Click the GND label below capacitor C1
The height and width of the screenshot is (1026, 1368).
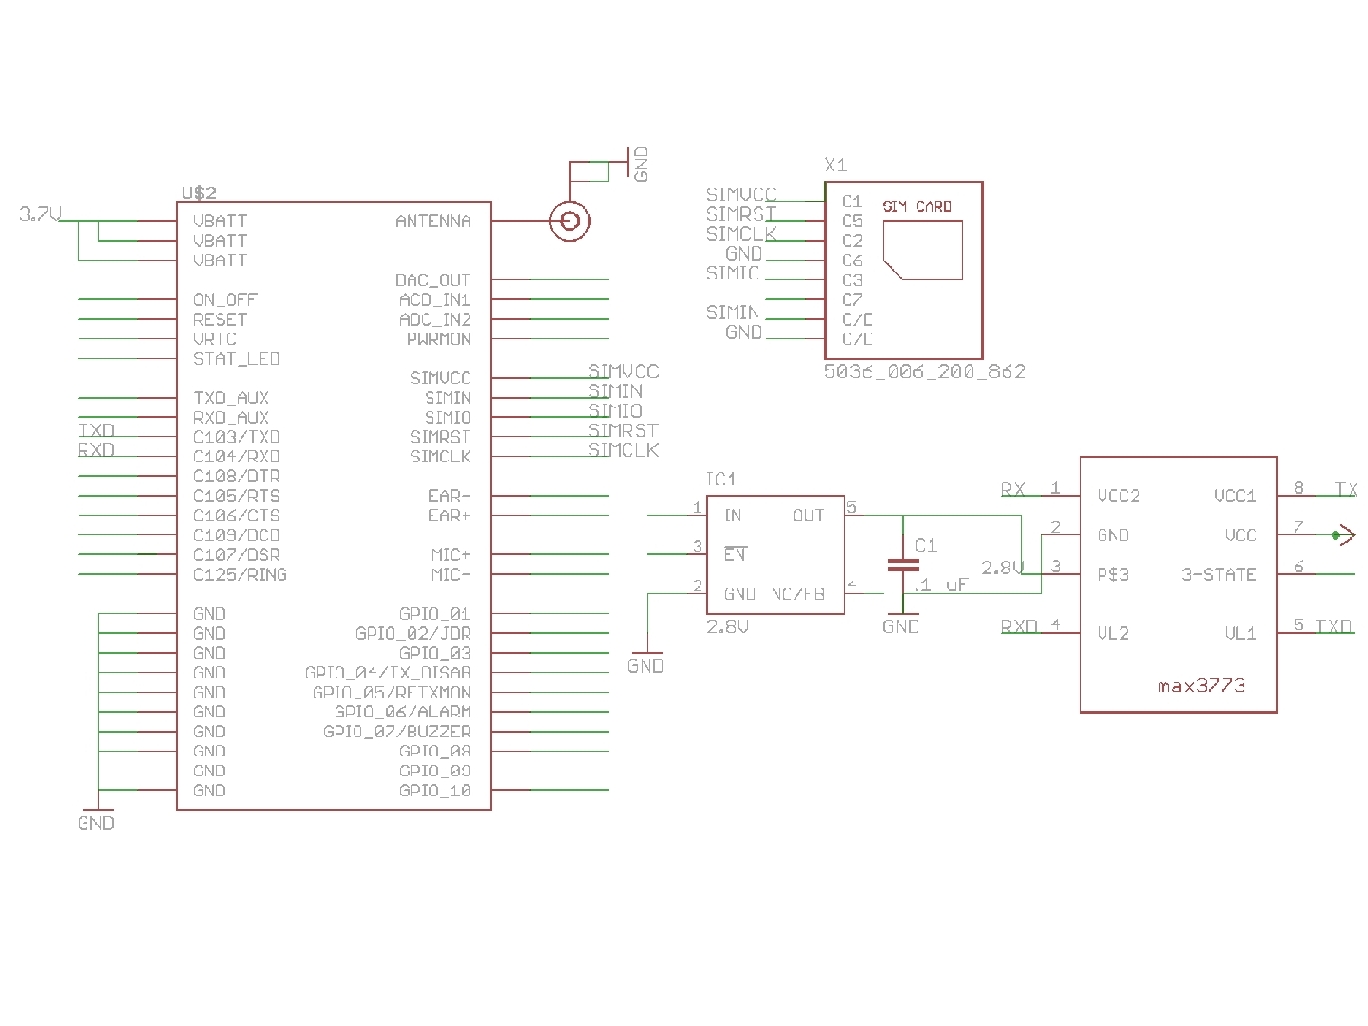click(x=901, y=626)
